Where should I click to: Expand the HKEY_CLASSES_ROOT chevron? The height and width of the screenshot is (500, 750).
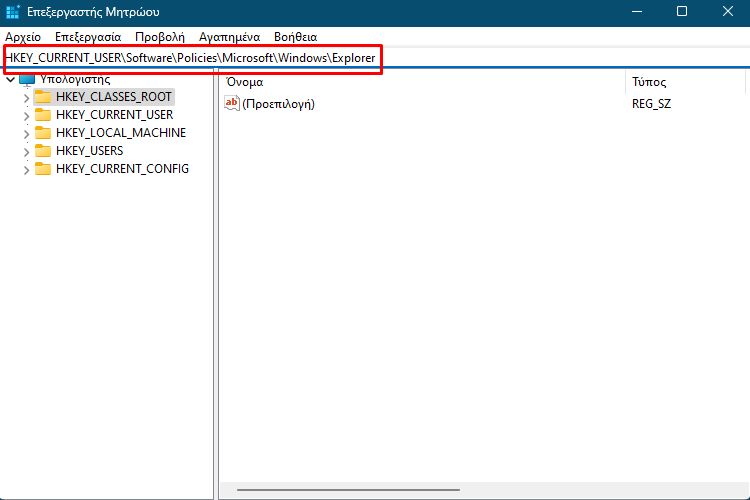[26, 98]
